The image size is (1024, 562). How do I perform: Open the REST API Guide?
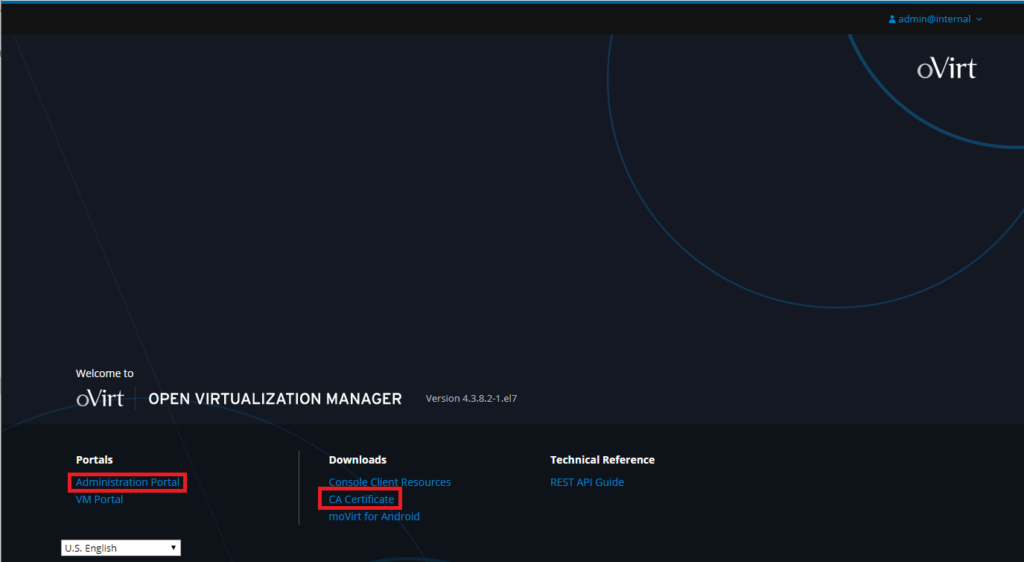[586, 482]
